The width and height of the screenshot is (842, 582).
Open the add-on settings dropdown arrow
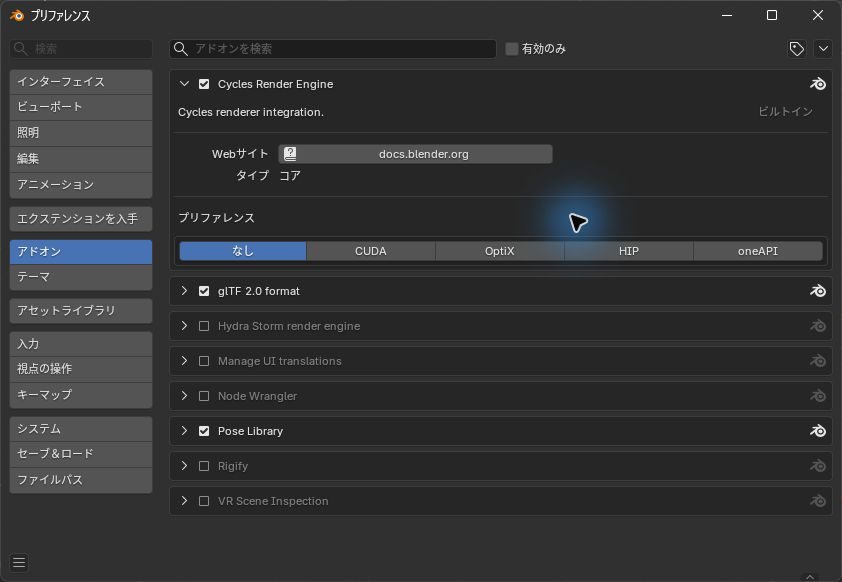pos(823,49)
